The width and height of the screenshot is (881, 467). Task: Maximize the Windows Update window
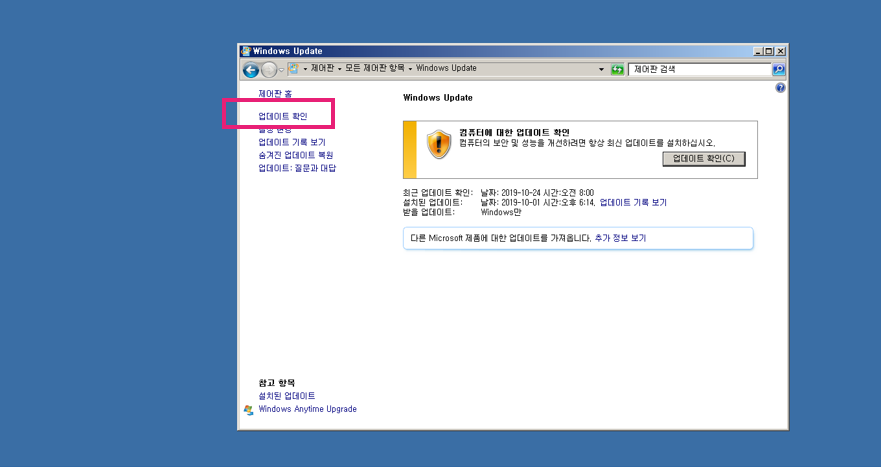(x=769, y=51)
